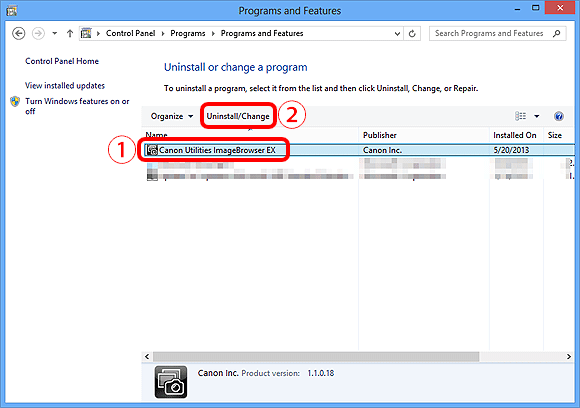The width and height of the screenshot is (580, 408).
Task: Refresh the Programs and Features list
Action: click(x=412, y=34)
